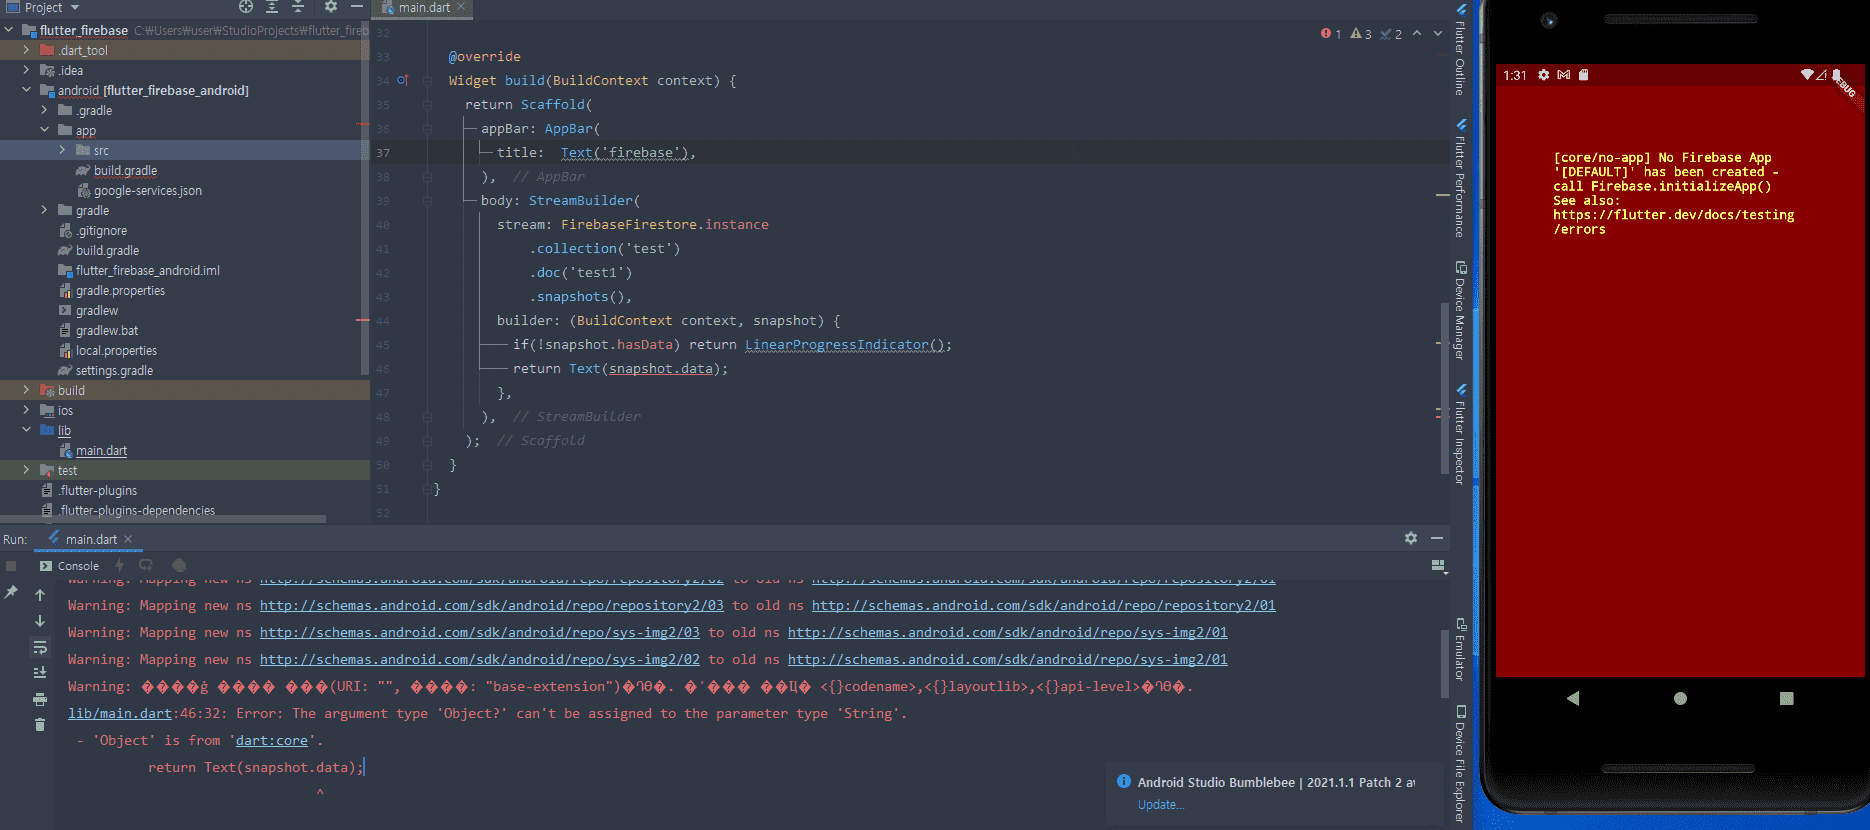Open the Flutter Inspector tool window
1870x830 pixels.
click(1460, 434)
